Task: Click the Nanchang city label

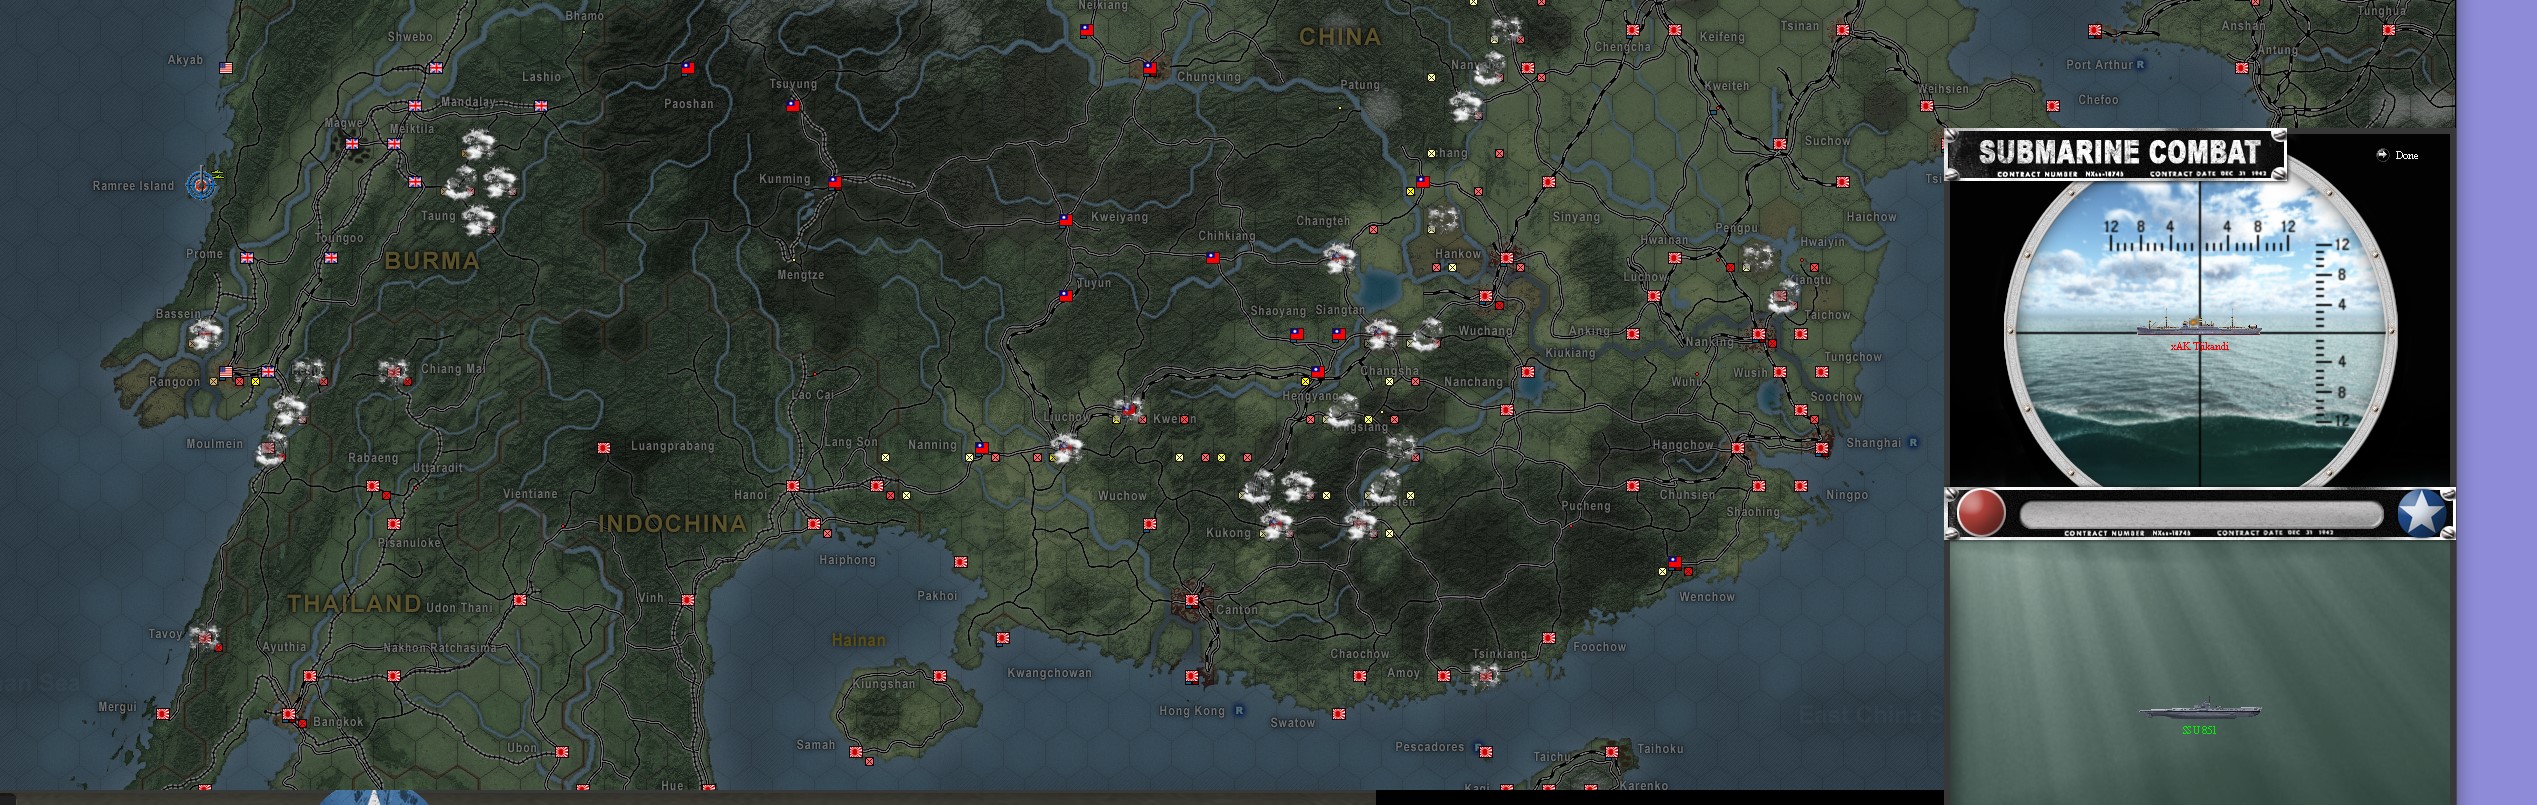Action: pos(1473,382)
